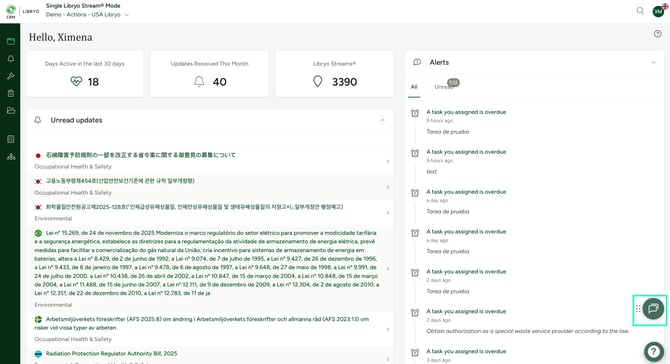670x364 pixels.
Task: Open the user avatar menu
Action: 658,11
